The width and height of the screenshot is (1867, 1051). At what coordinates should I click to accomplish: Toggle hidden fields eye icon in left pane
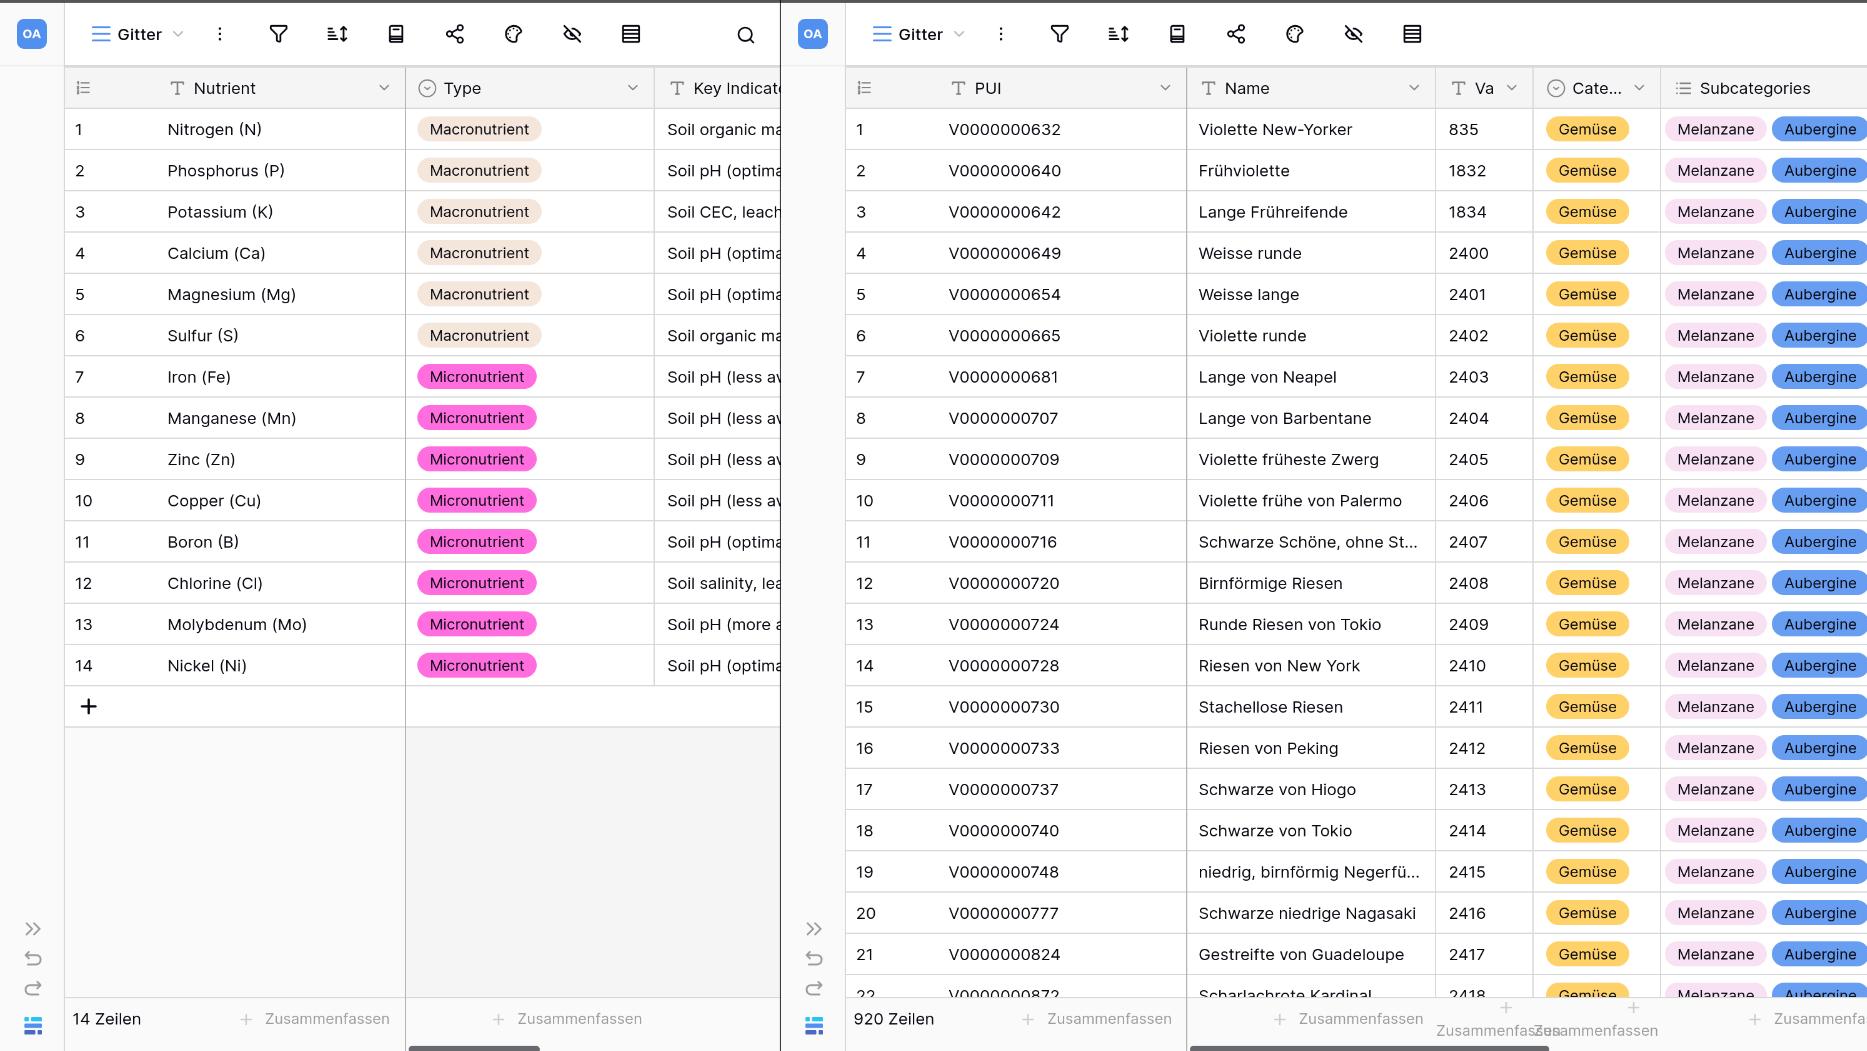[572, 34]
